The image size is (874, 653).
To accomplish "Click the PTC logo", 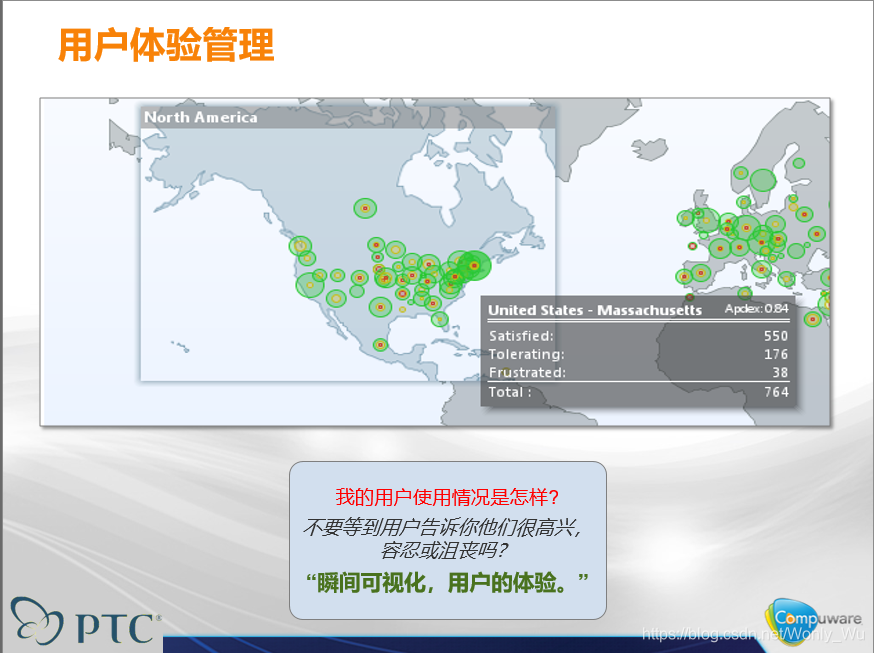I will point(85,621).
